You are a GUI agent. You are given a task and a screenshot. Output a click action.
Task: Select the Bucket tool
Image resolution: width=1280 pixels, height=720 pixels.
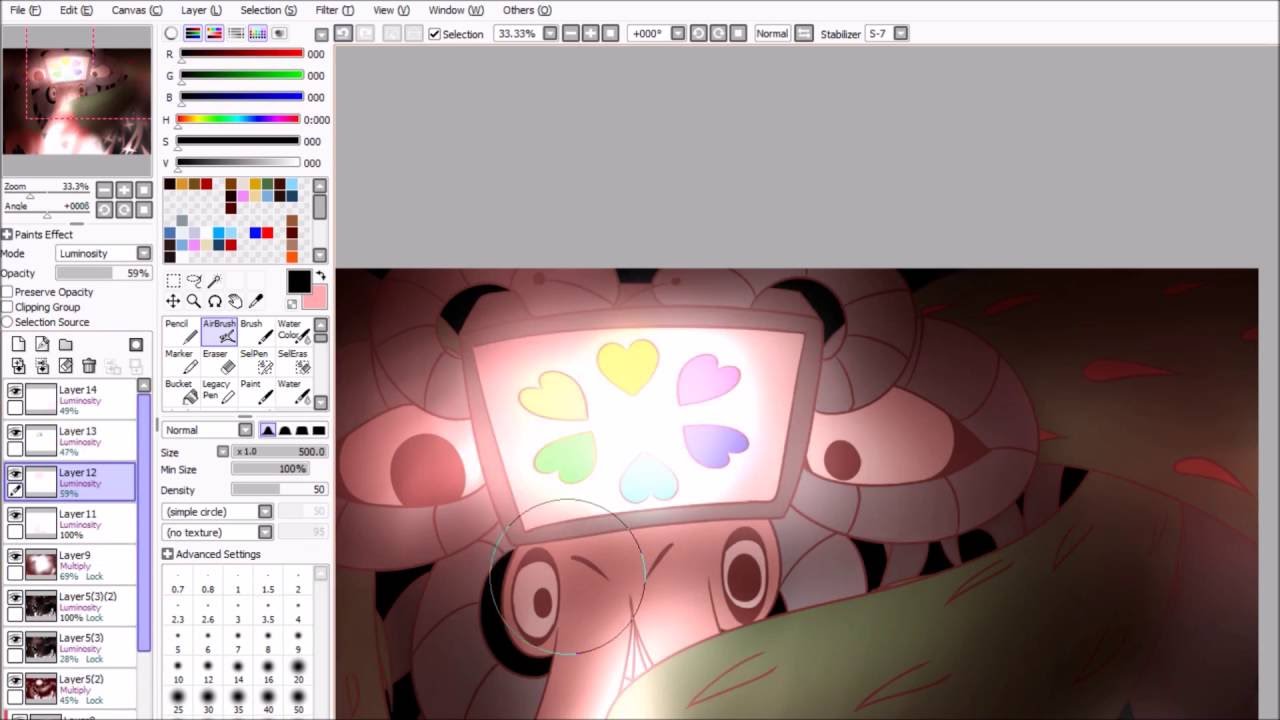[x=181, y=391]
